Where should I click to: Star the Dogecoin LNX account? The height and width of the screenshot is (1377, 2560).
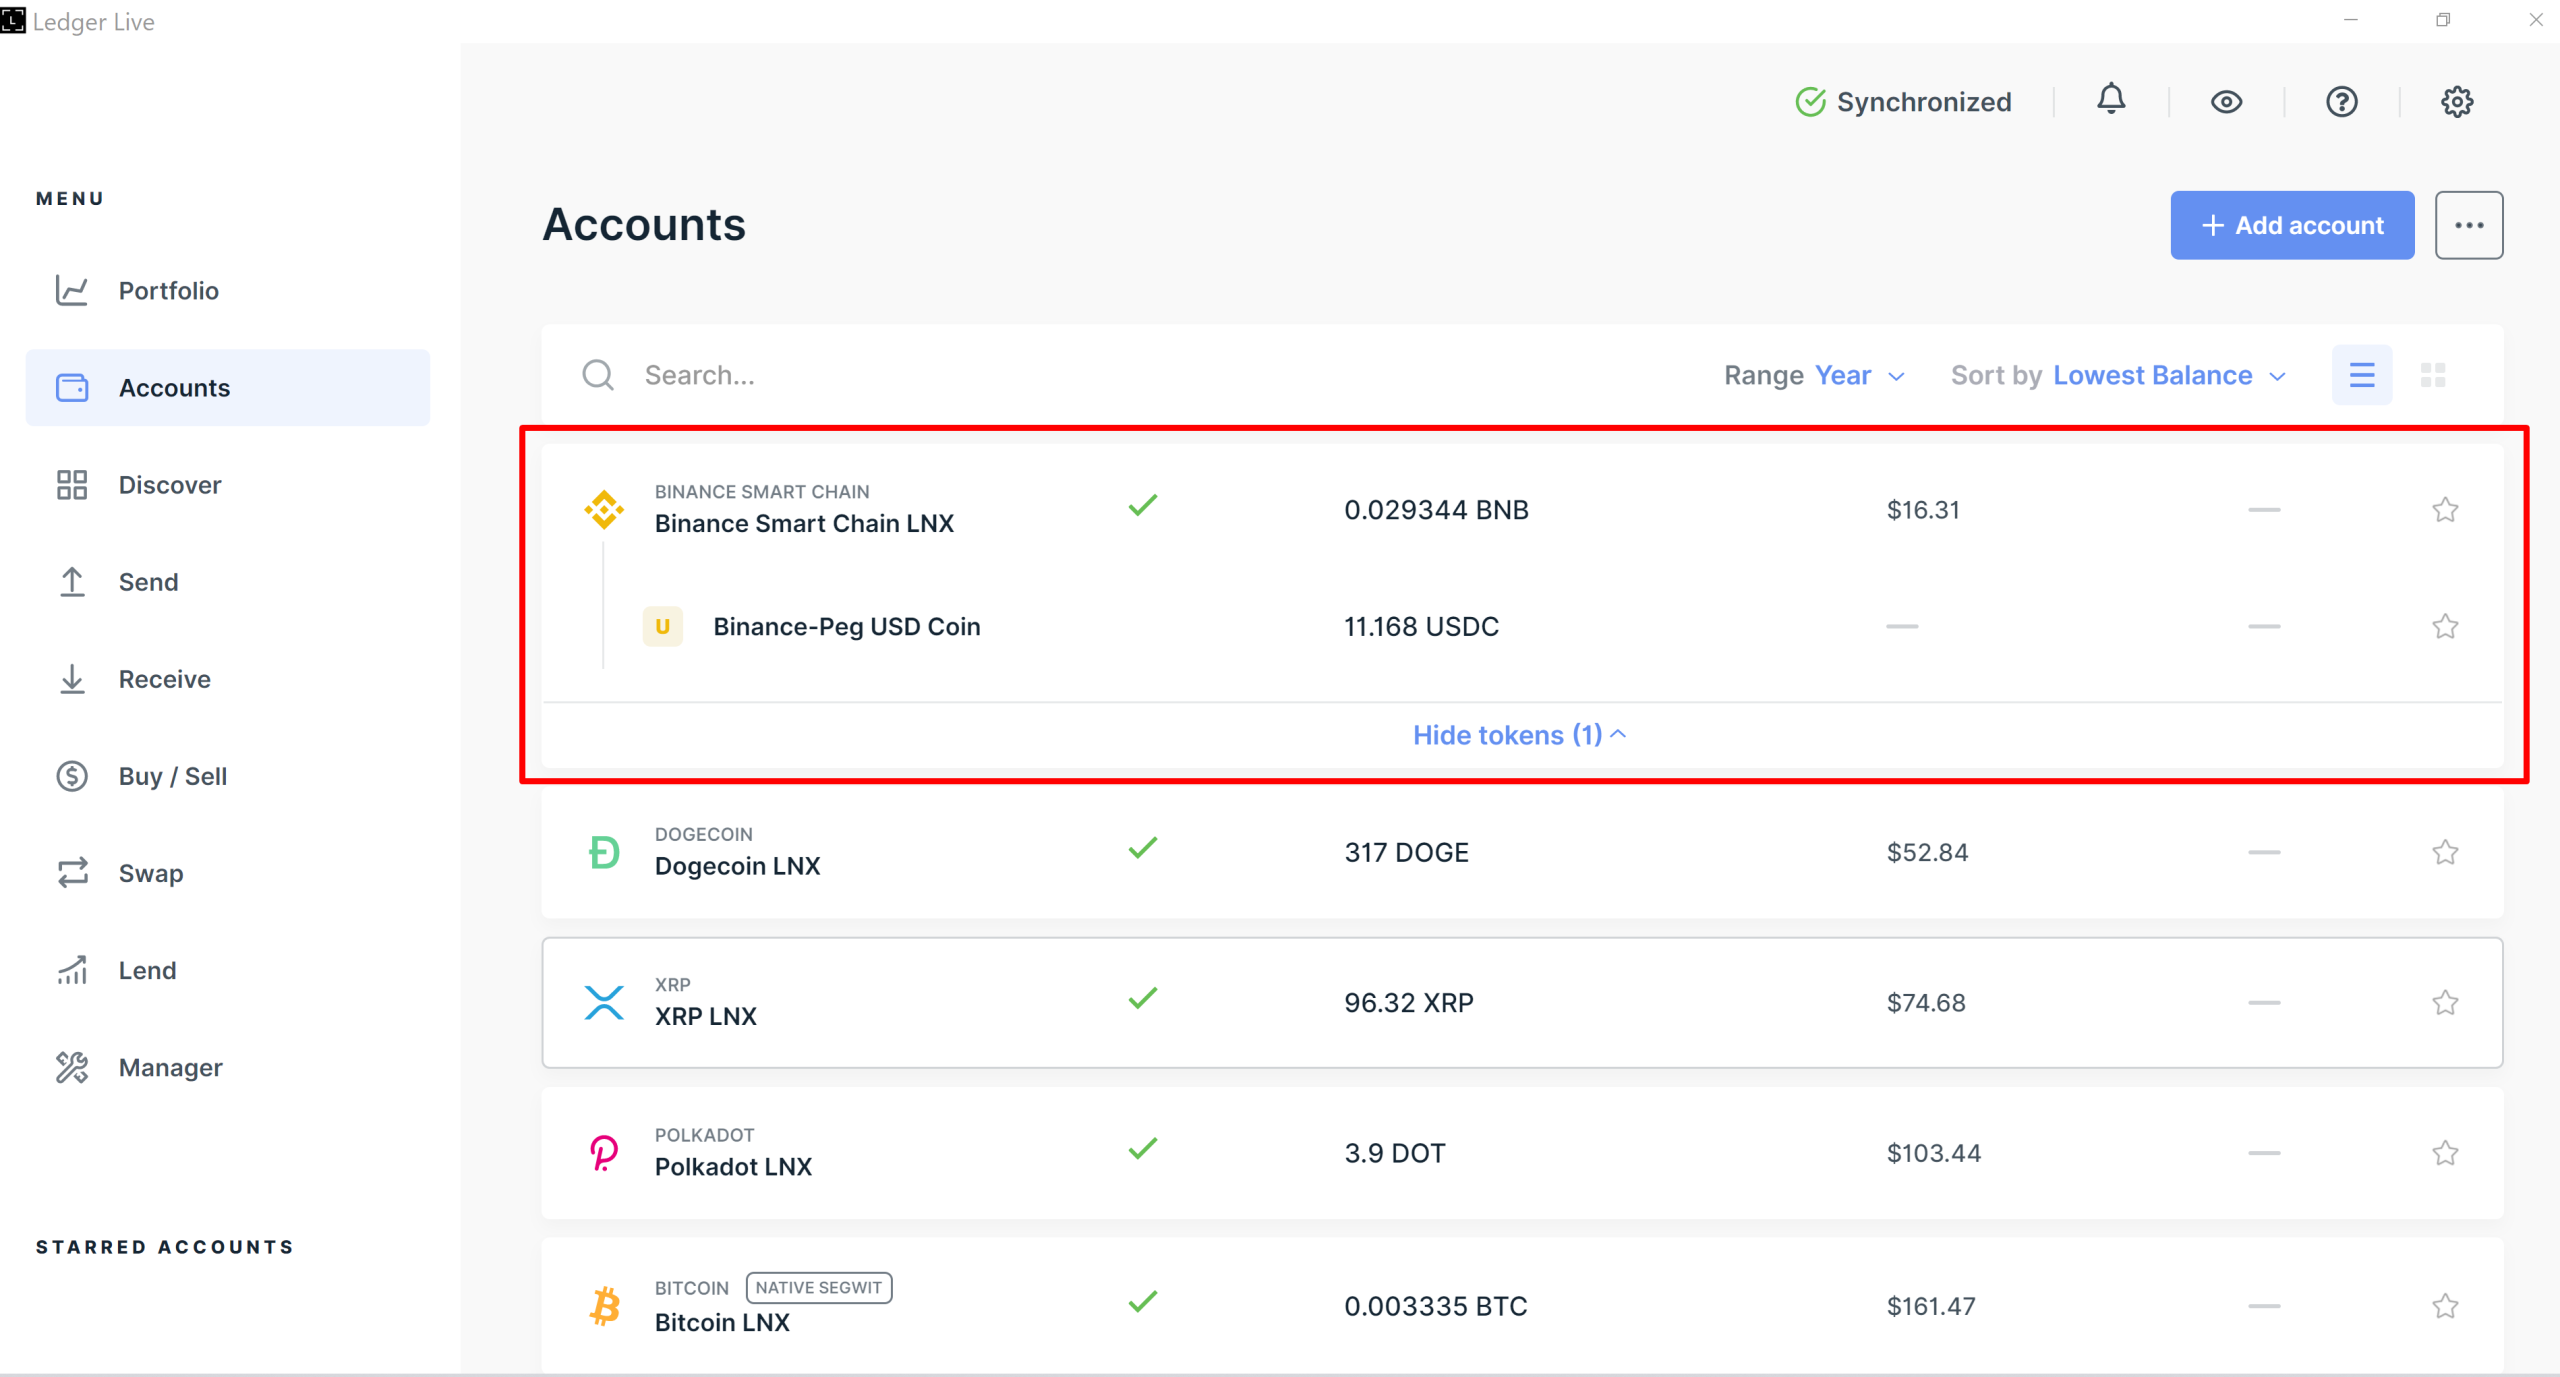pos(2445,852)
